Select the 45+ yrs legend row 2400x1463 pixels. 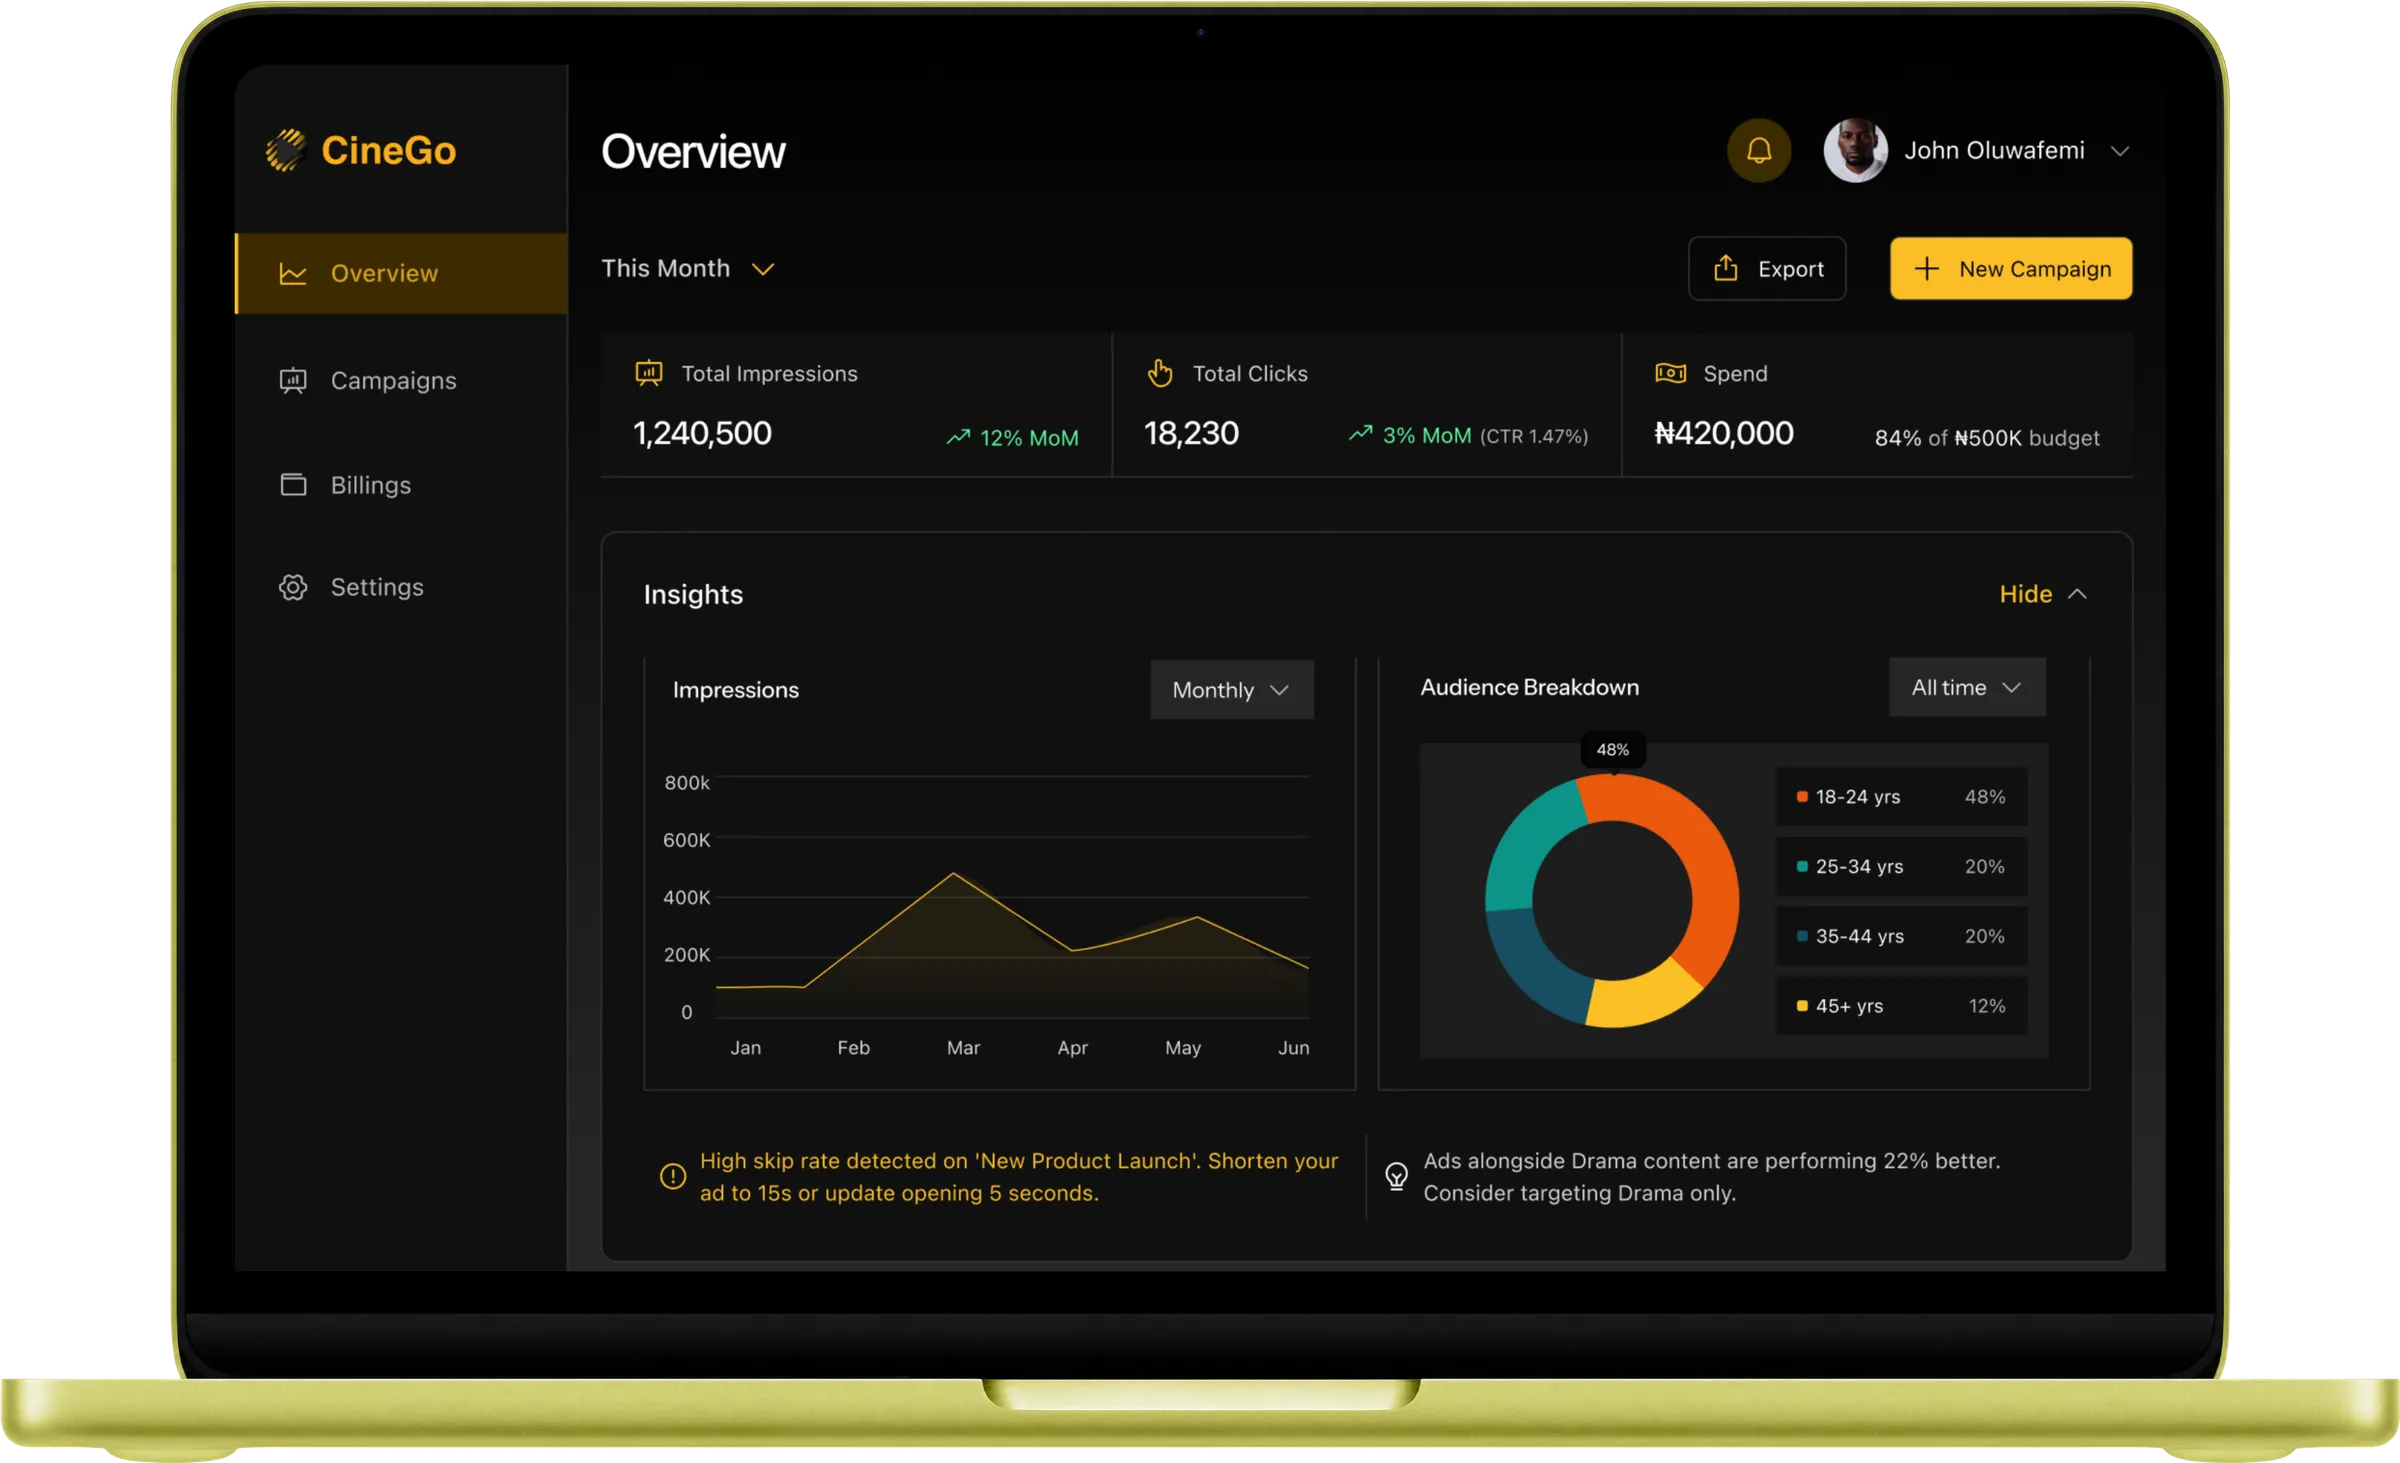tap(1901, 1006)
